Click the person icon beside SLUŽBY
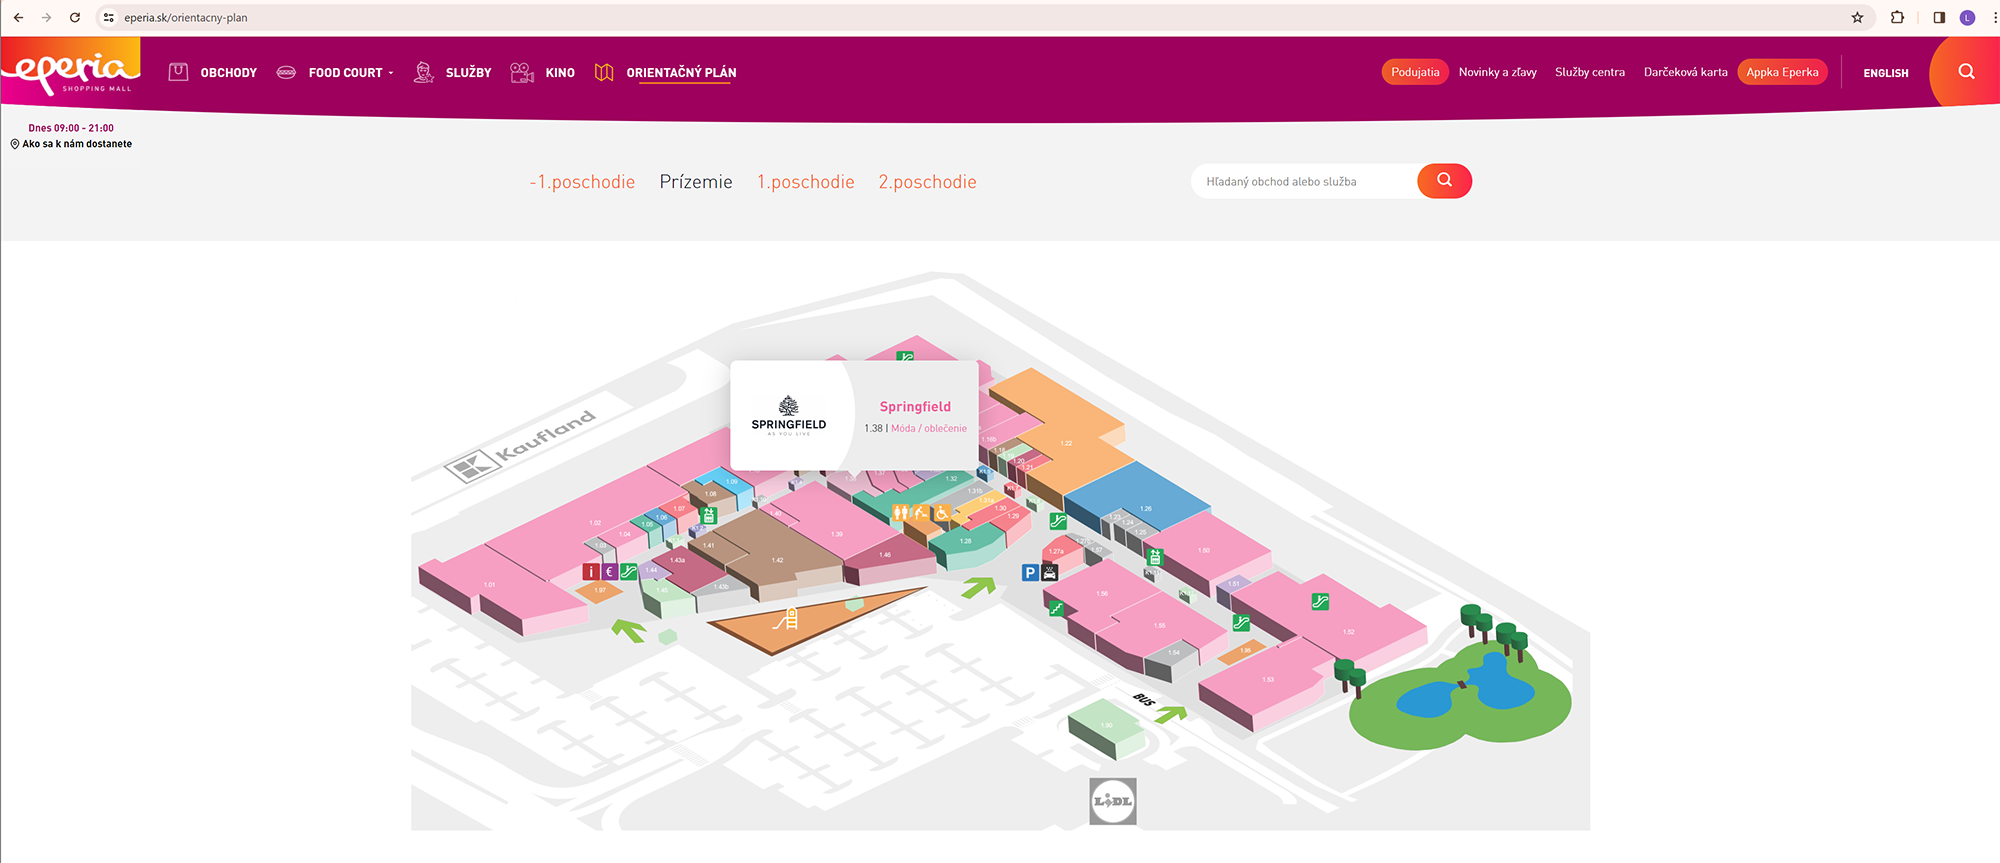Screen dimensions: 2000x863 424,72
